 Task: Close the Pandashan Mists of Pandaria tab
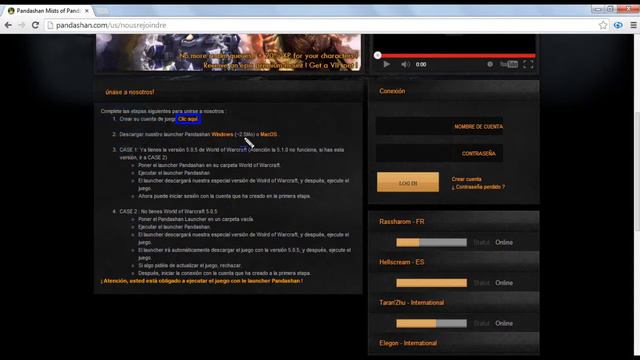click(87, 11)
